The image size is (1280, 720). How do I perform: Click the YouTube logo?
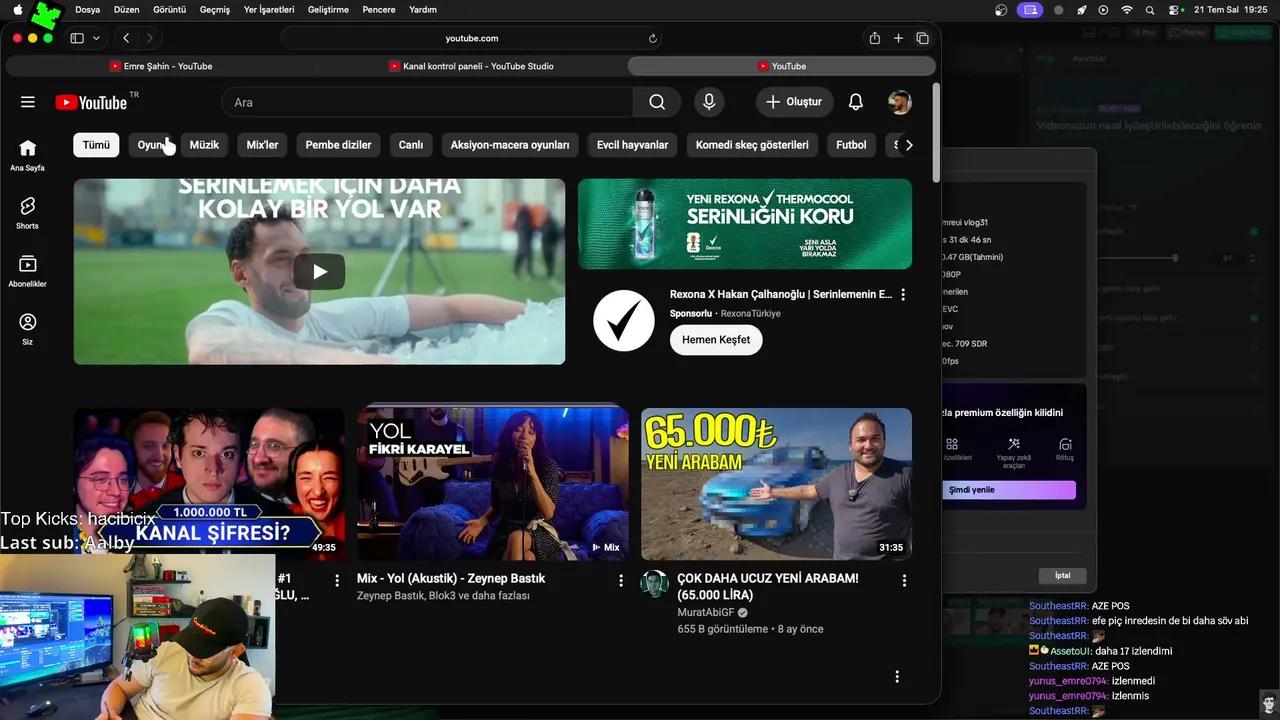point(91,102)
